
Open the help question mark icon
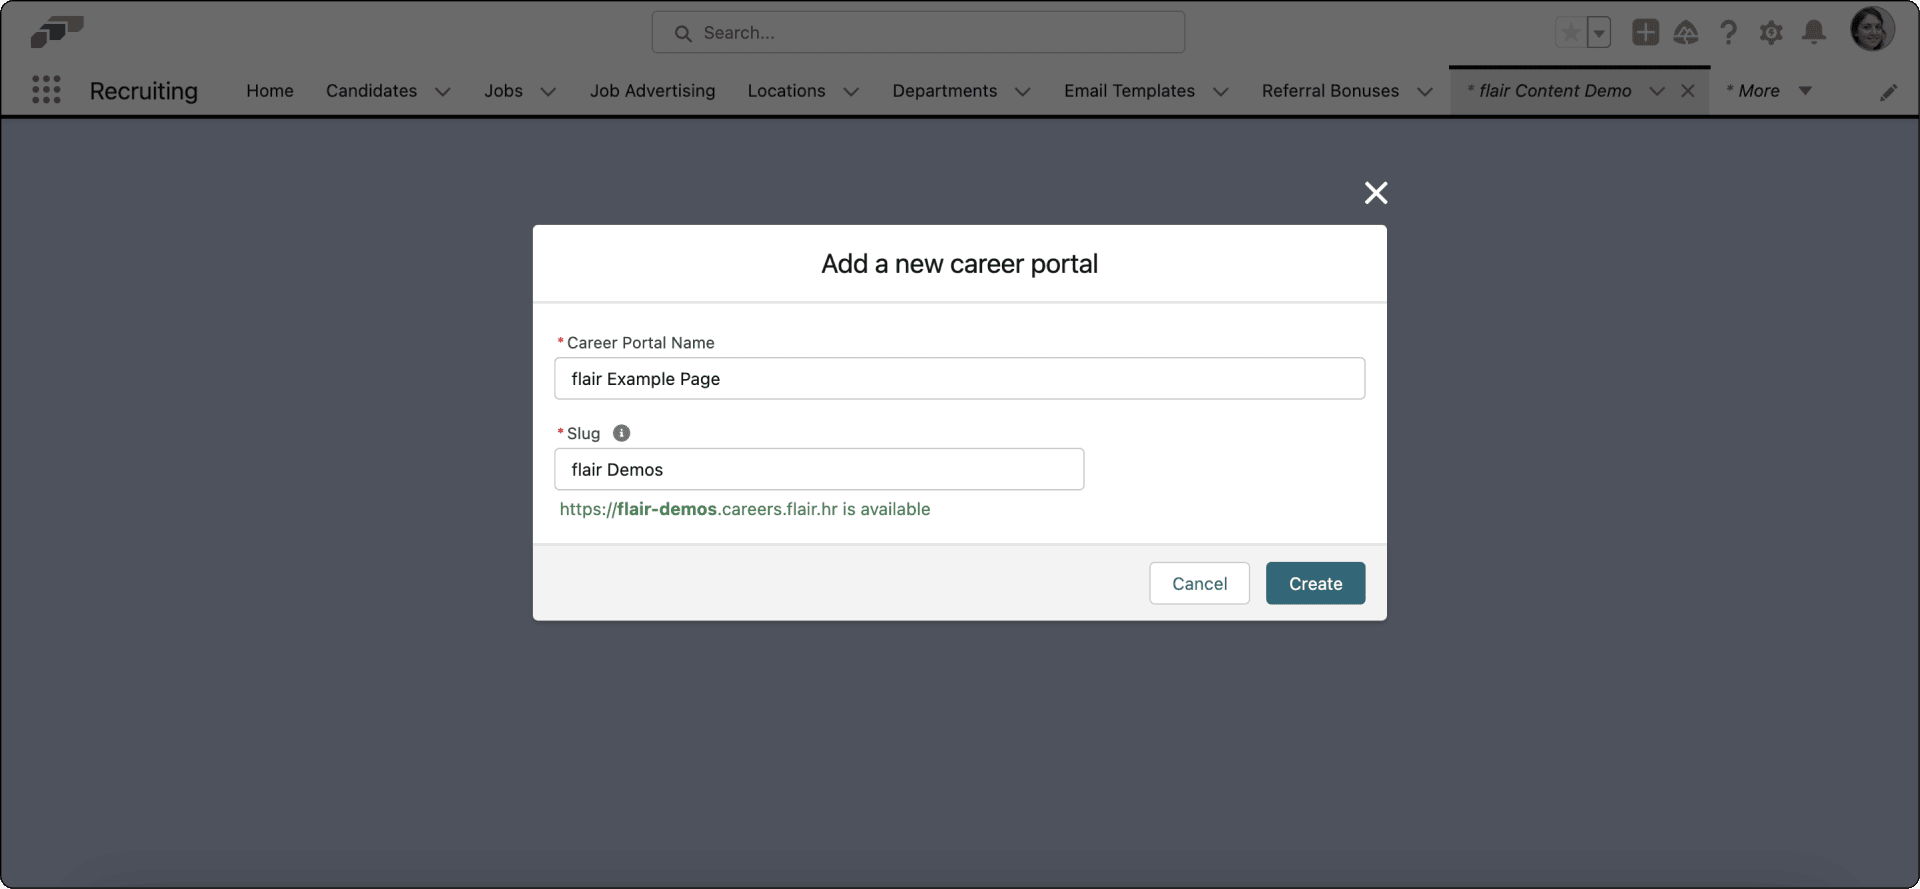[1728, 33]
